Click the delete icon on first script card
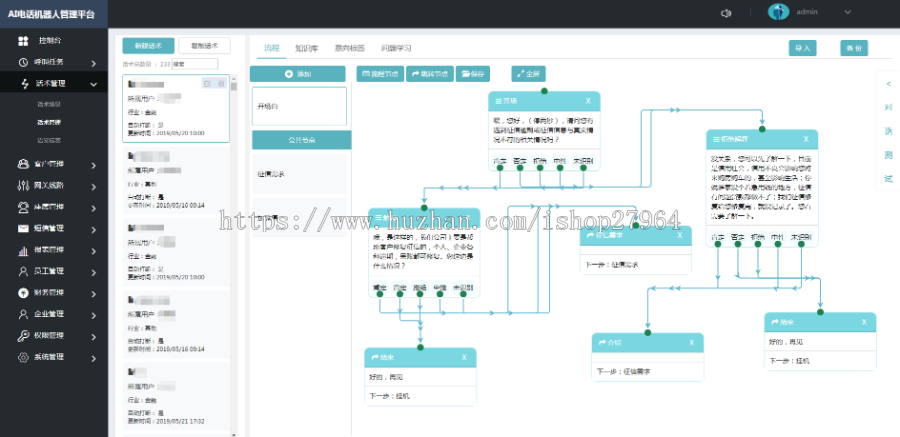 click(221, 83)
